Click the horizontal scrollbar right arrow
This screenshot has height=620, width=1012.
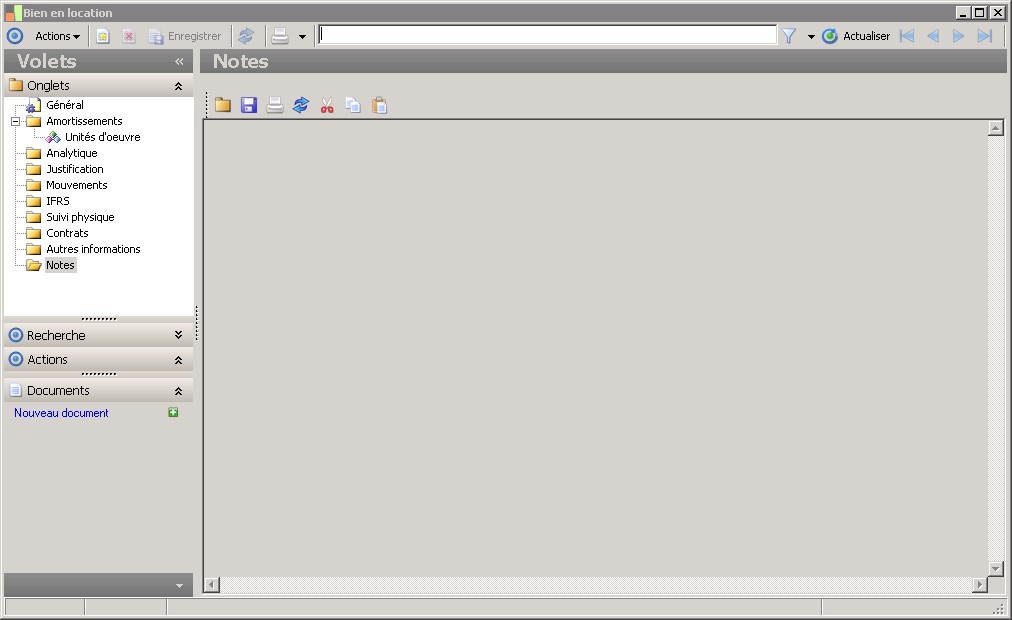[x=980, y=585]
